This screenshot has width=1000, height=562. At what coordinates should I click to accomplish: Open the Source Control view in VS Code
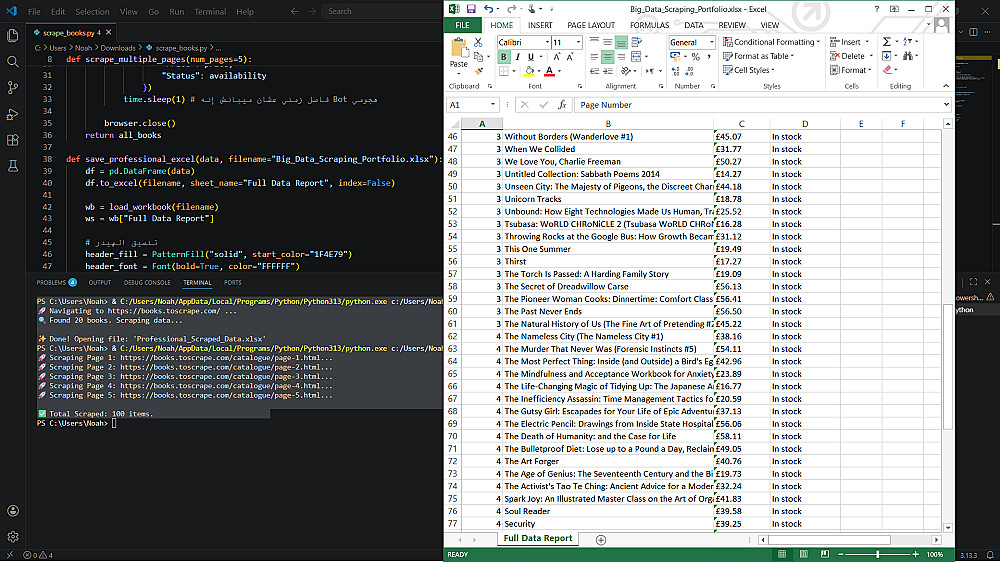pos(13,88)
